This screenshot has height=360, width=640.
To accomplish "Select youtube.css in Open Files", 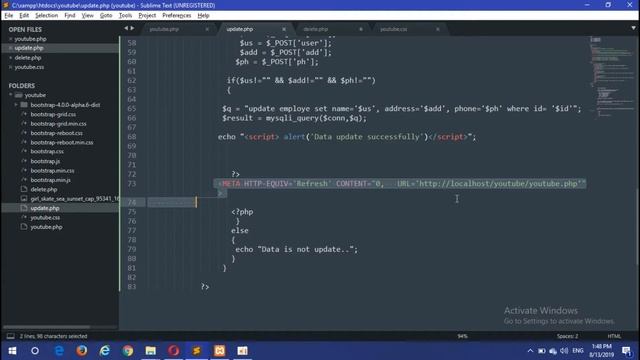I will [29, 67].
